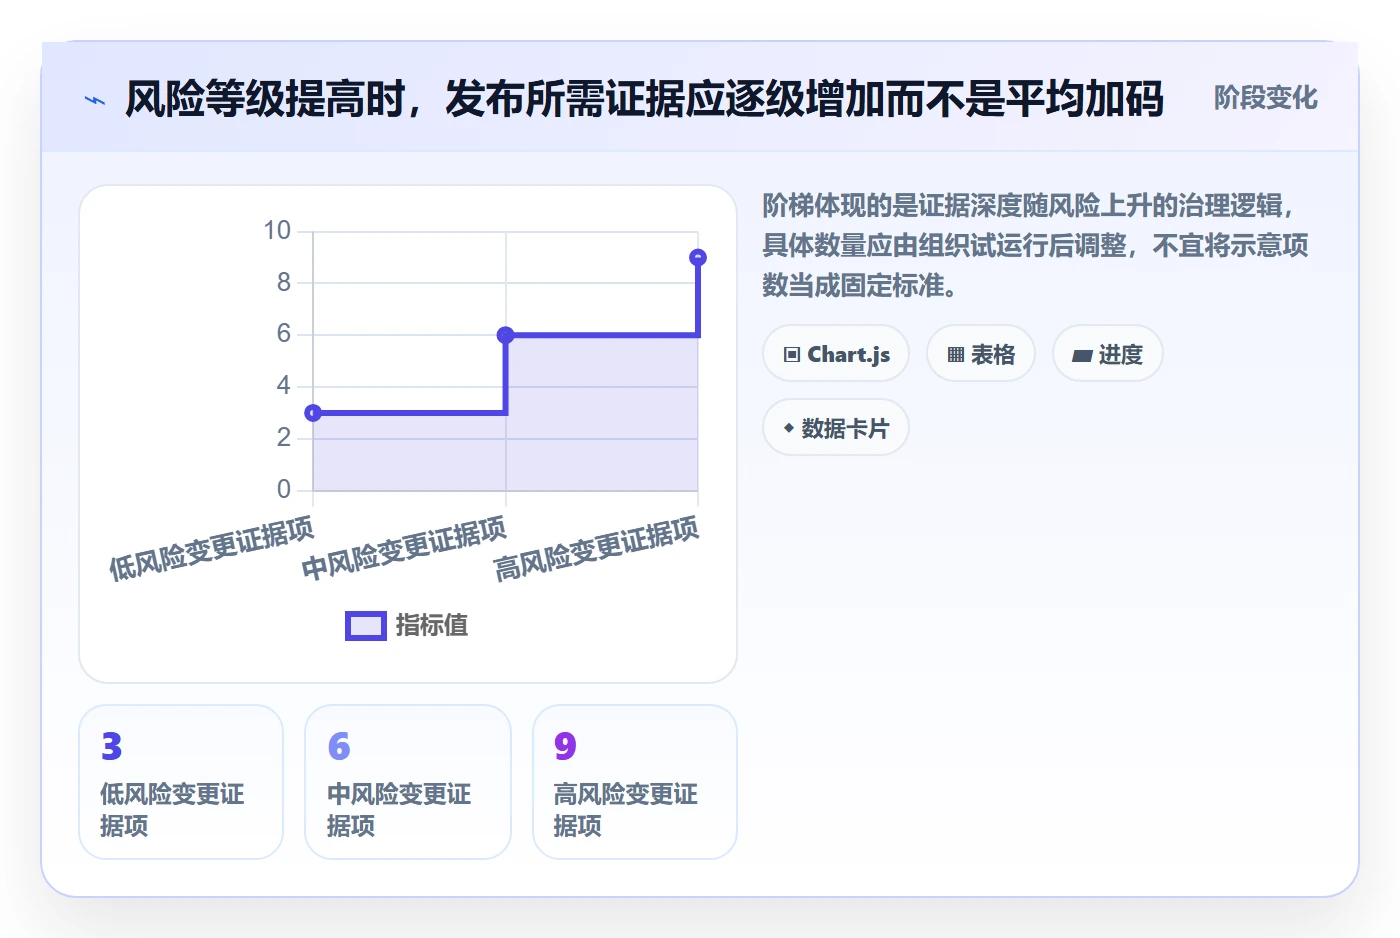Click the 阶段变化 label in the header
This screenshot has width=1400, height=938.
(1265, 98)
